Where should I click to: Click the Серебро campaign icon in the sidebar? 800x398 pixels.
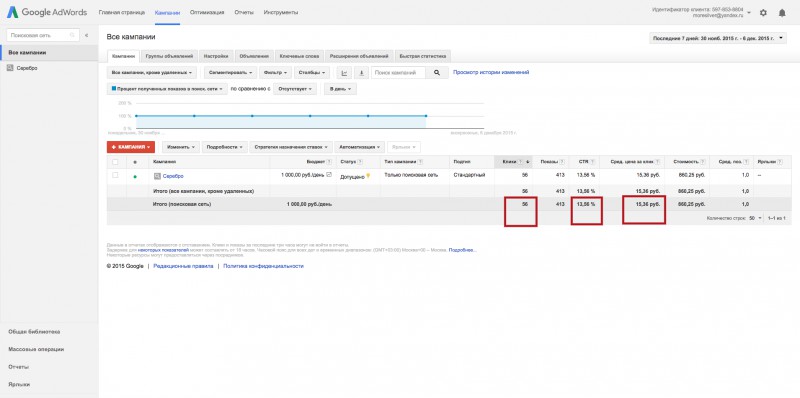pyautogui.click(x=10, y=68)
